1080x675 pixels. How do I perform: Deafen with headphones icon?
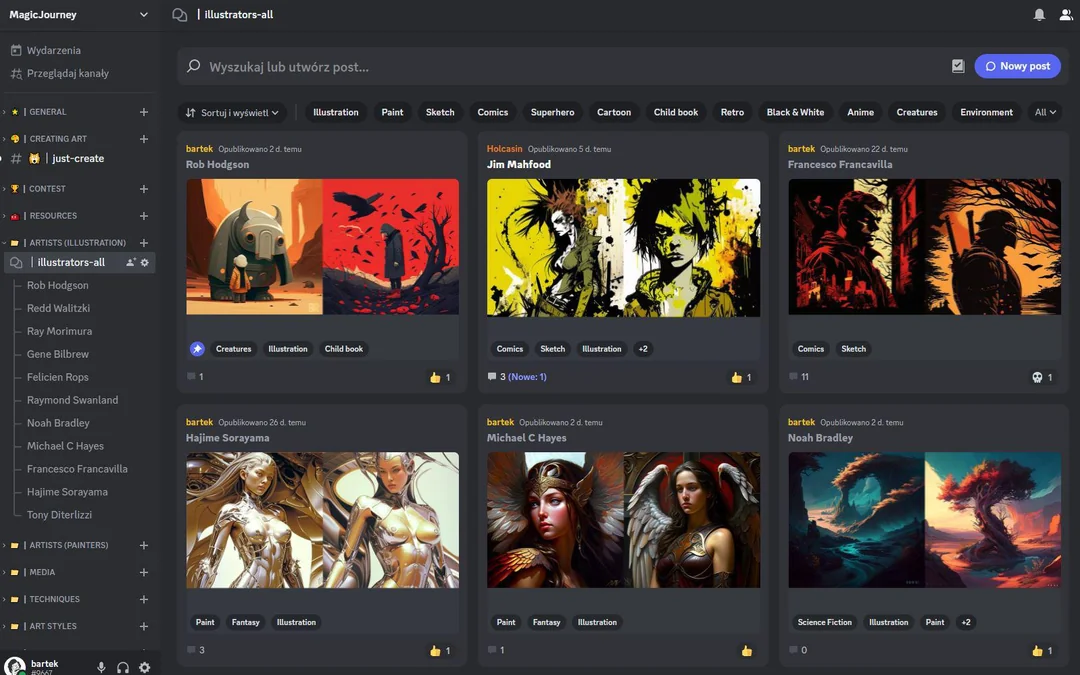[x=123, y=667]
